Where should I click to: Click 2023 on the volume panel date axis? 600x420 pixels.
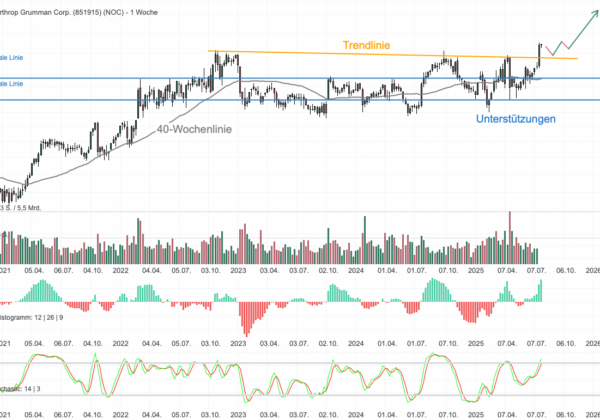[x=238, y=270]
